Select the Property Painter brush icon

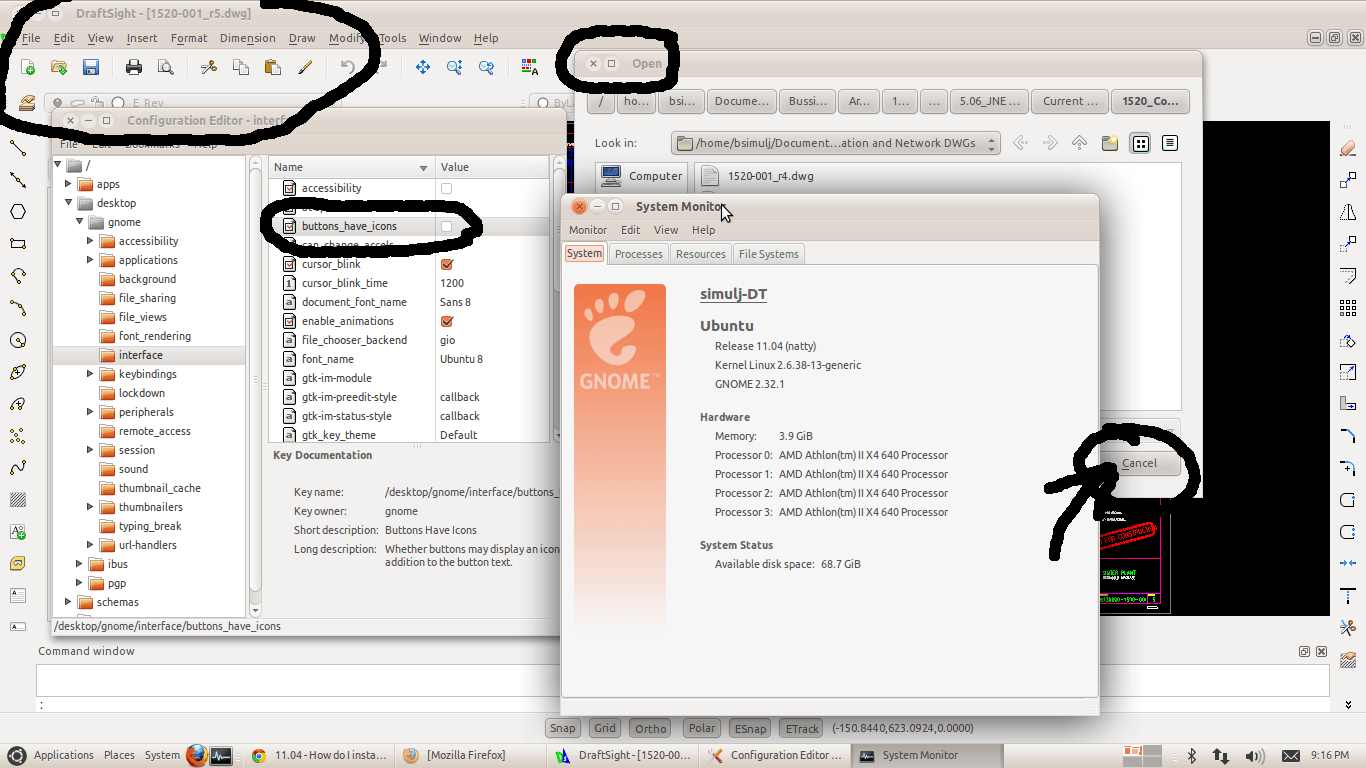coord(305,67)
